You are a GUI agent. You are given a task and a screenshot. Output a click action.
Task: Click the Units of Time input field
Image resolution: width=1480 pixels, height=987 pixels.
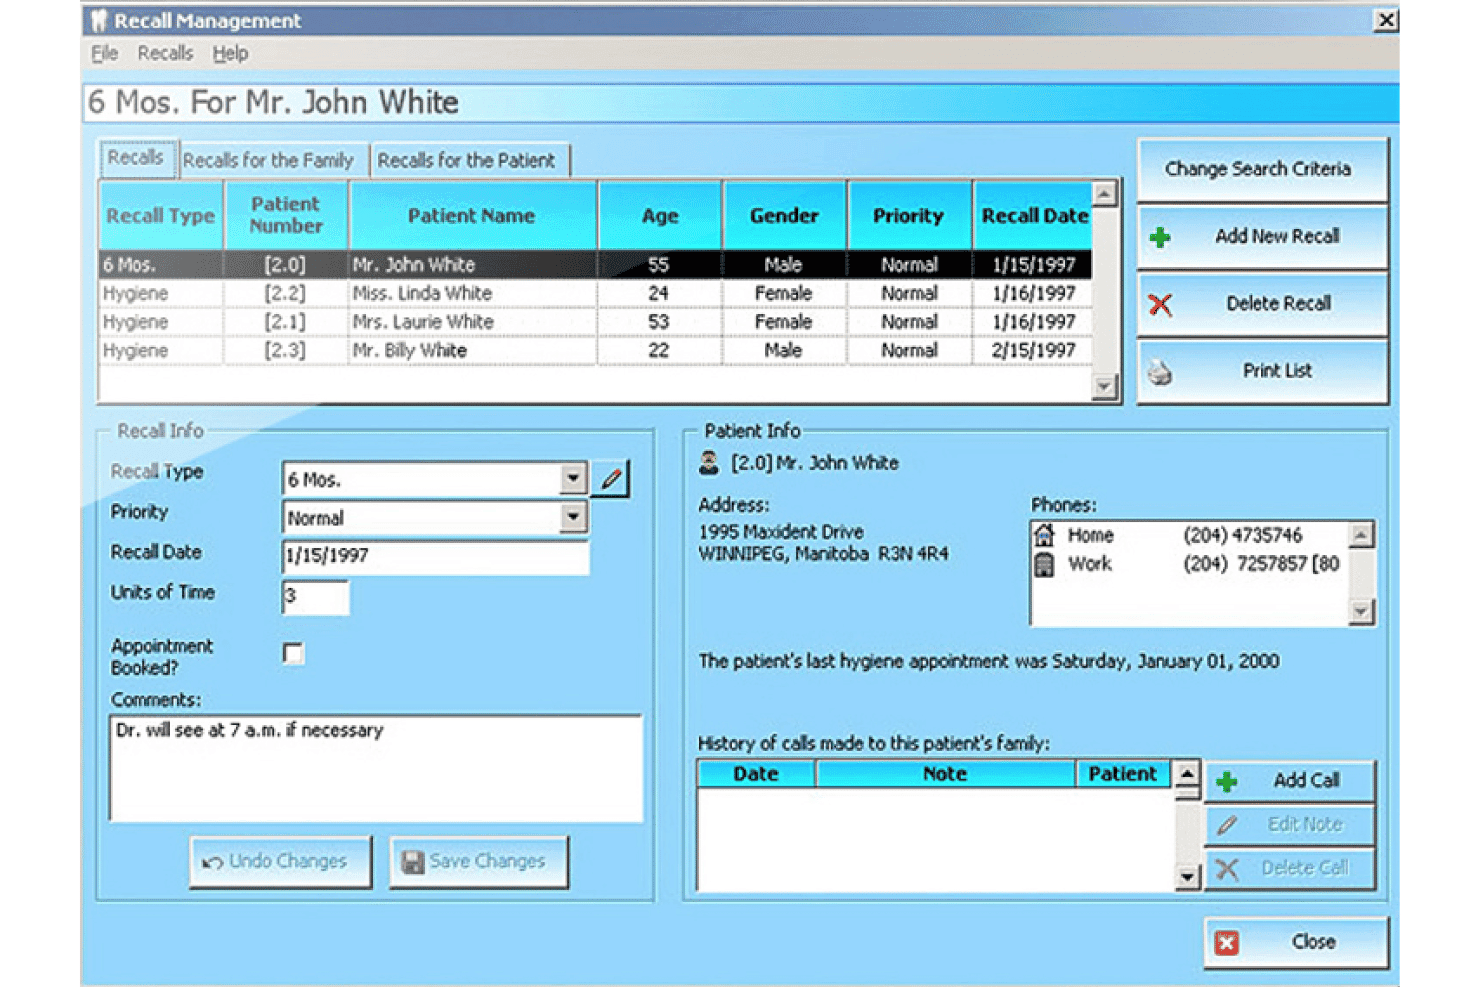click(316, 596)
